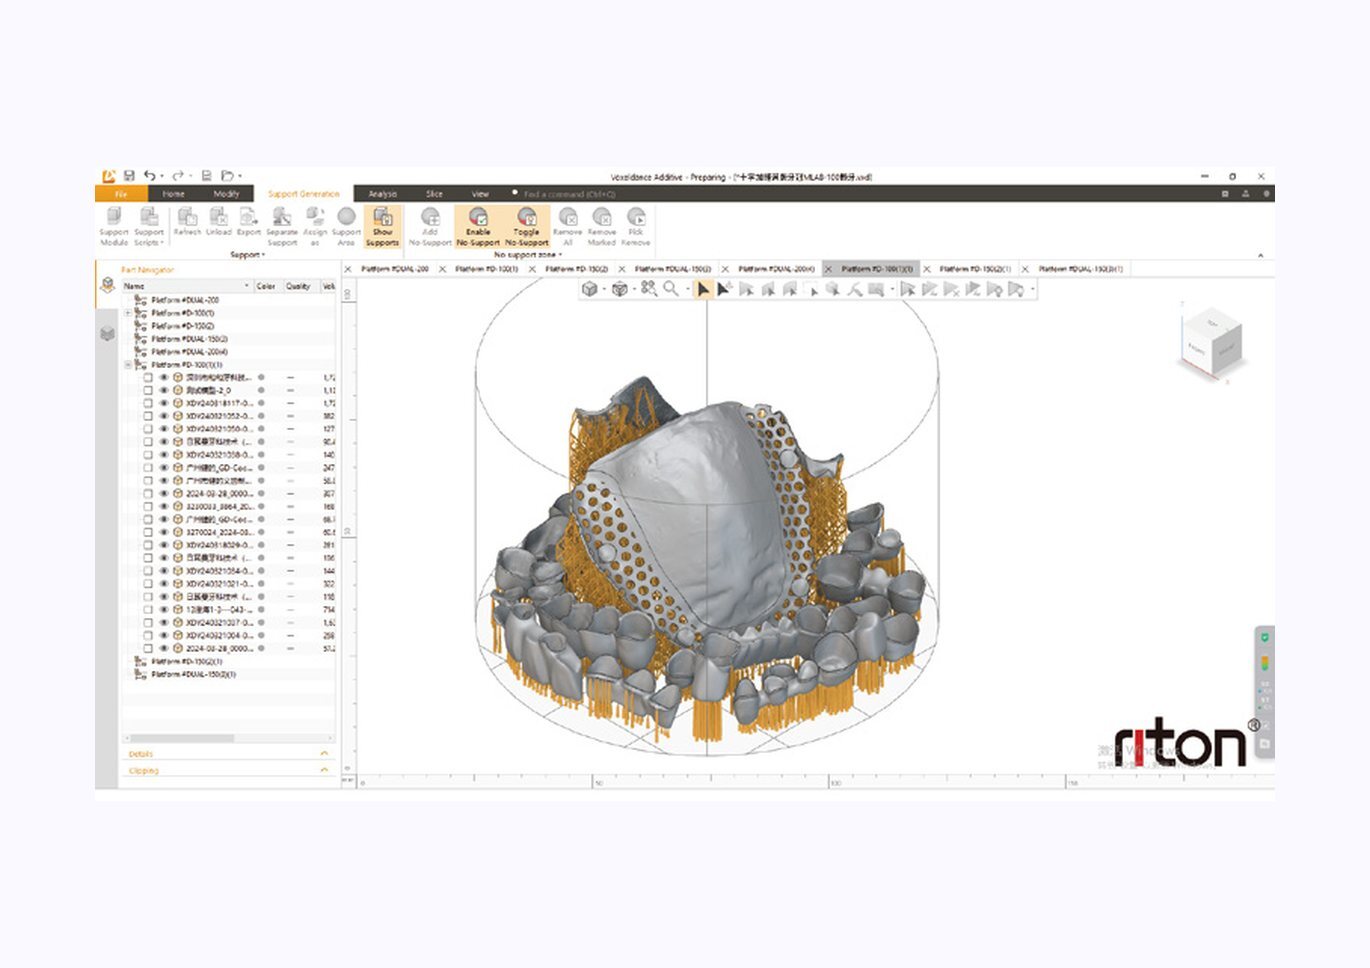Open the Support group dropdown arrow
The image size is (1370, 968).
[263, 255]
